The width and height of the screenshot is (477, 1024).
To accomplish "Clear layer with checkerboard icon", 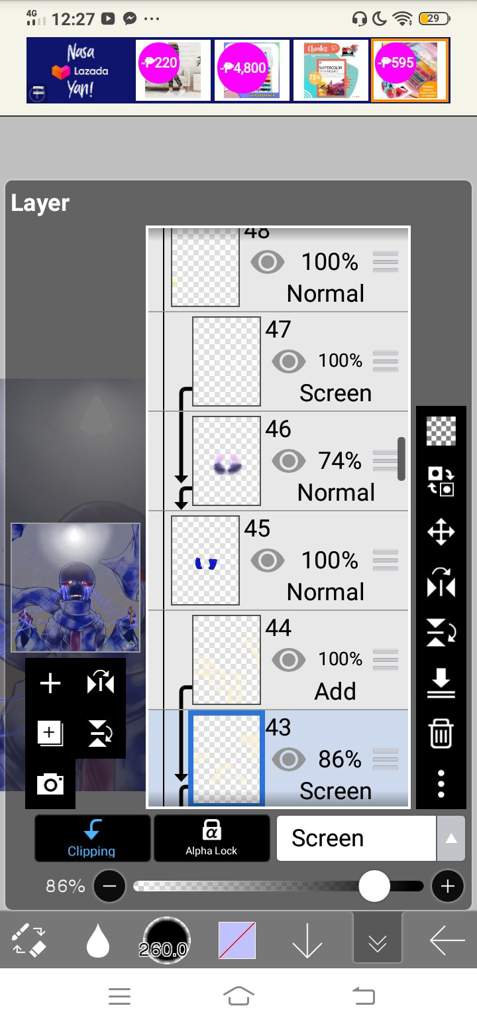I will point(441,431).
